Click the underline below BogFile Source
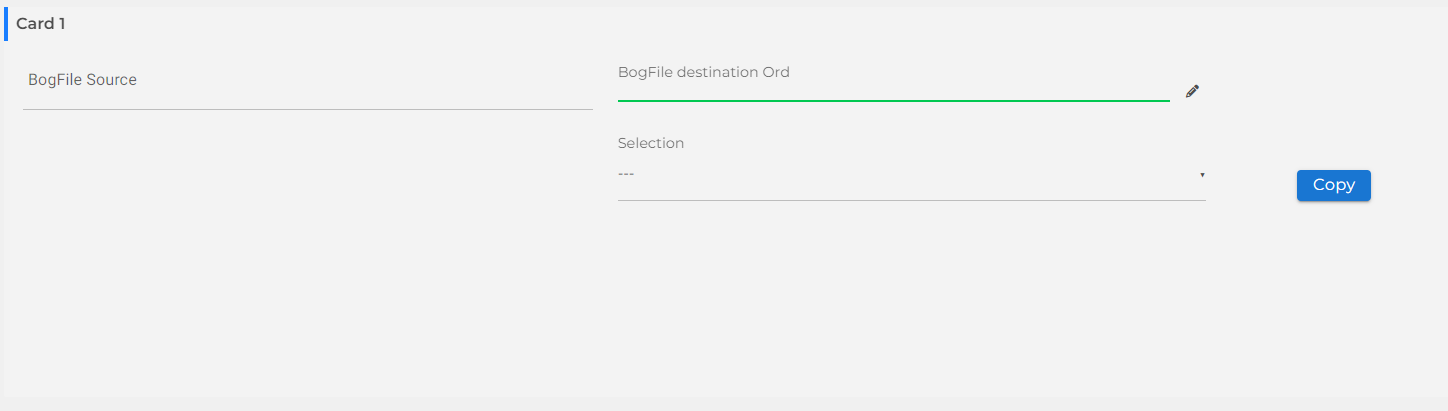Viewport: 1448px width, 411px height. [307, 109]
